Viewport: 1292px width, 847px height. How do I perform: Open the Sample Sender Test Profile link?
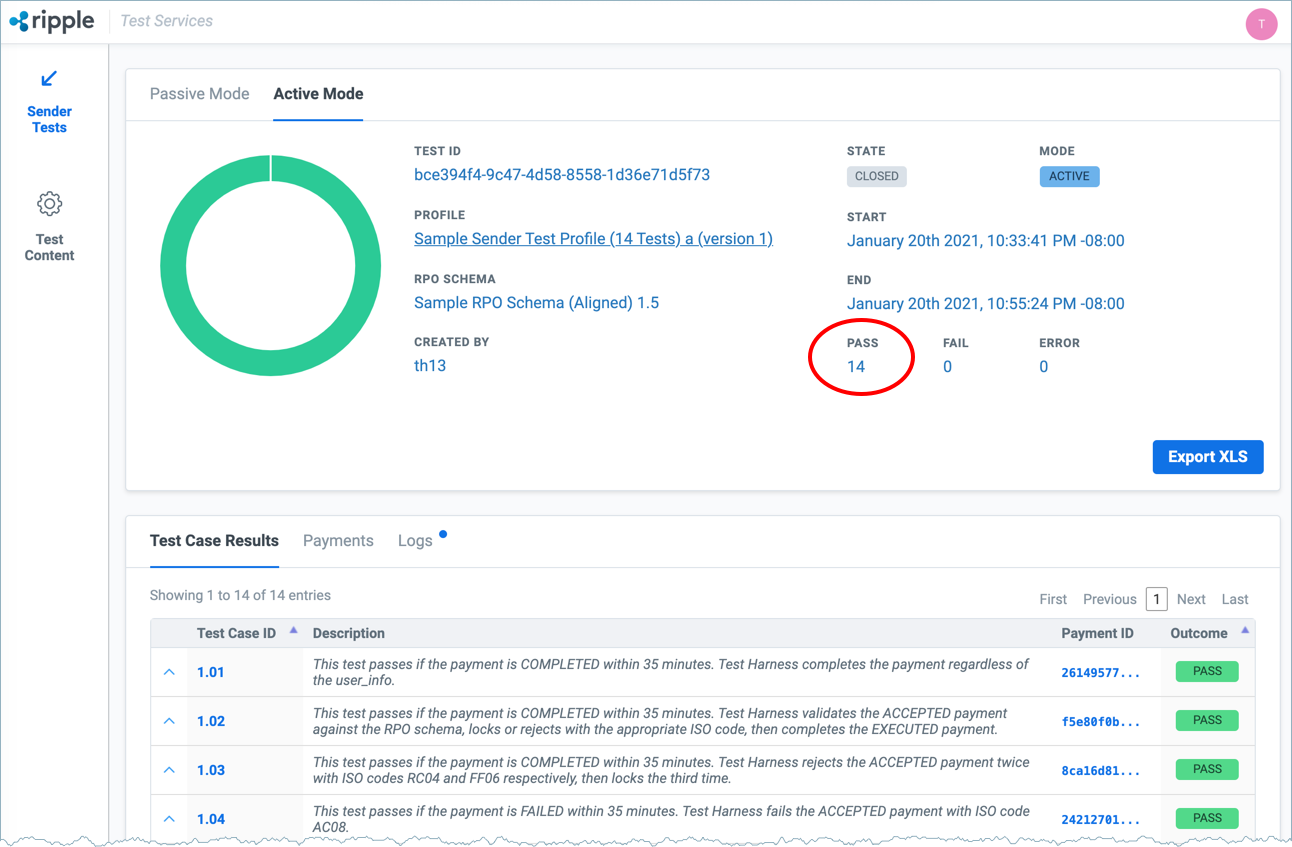[x=593, y=238]
